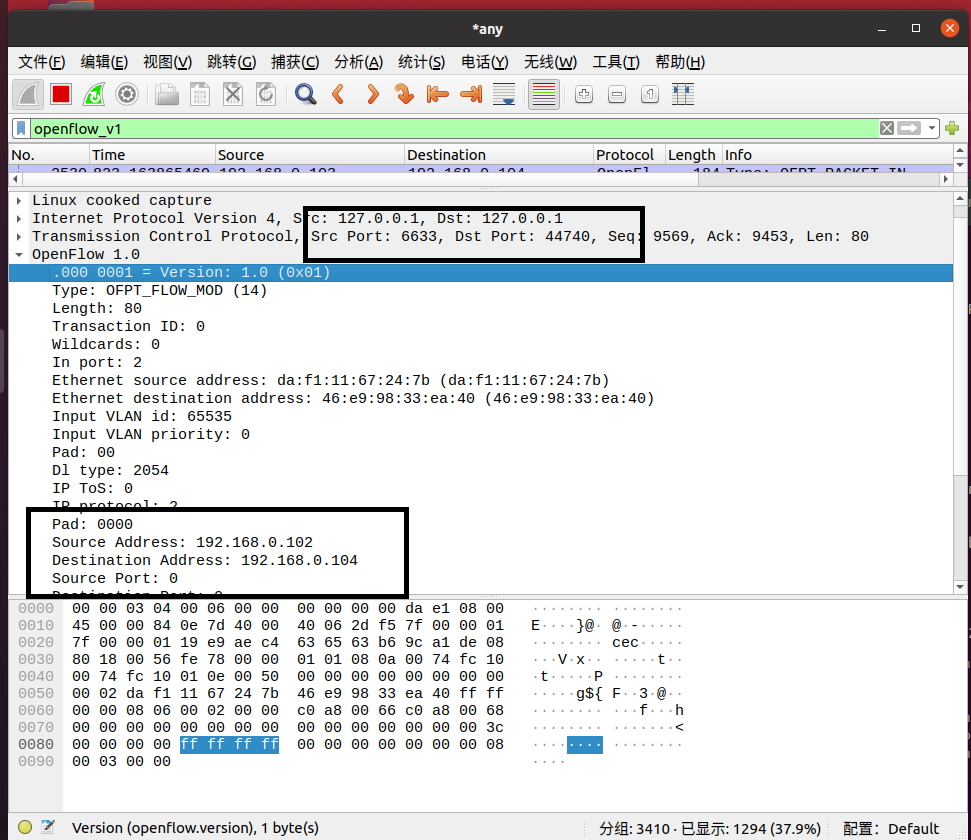Click the 配置: Default profile in status bar
Image resolution: width=971 pixels, height=840 pixels.
[891, 828]
